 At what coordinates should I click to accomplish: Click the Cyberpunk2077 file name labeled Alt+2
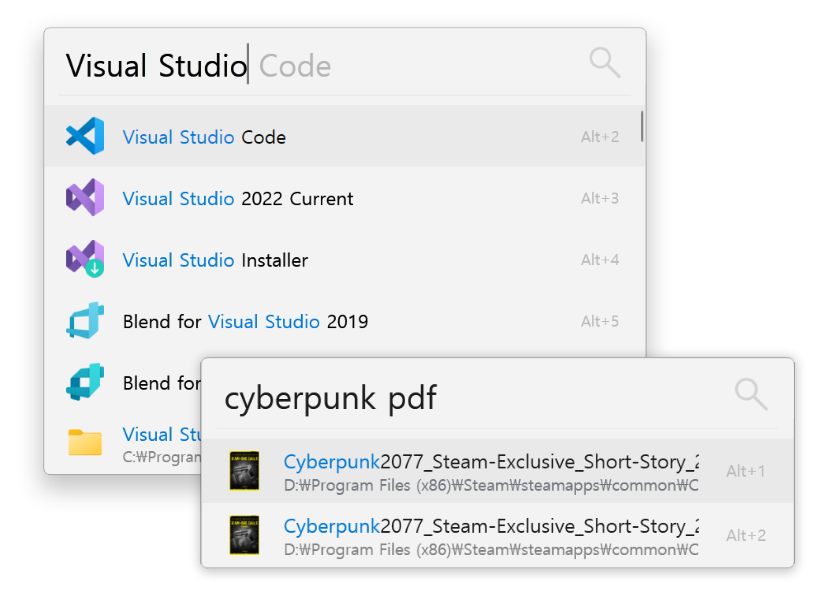point(491,526)
